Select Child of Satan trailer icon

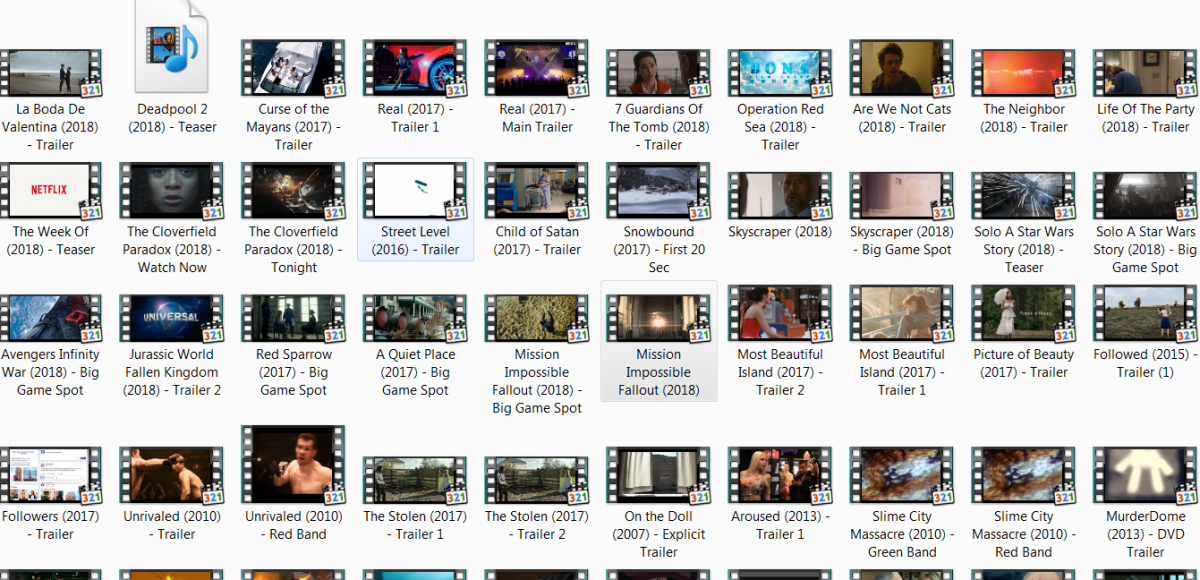[x=538, y=191]
